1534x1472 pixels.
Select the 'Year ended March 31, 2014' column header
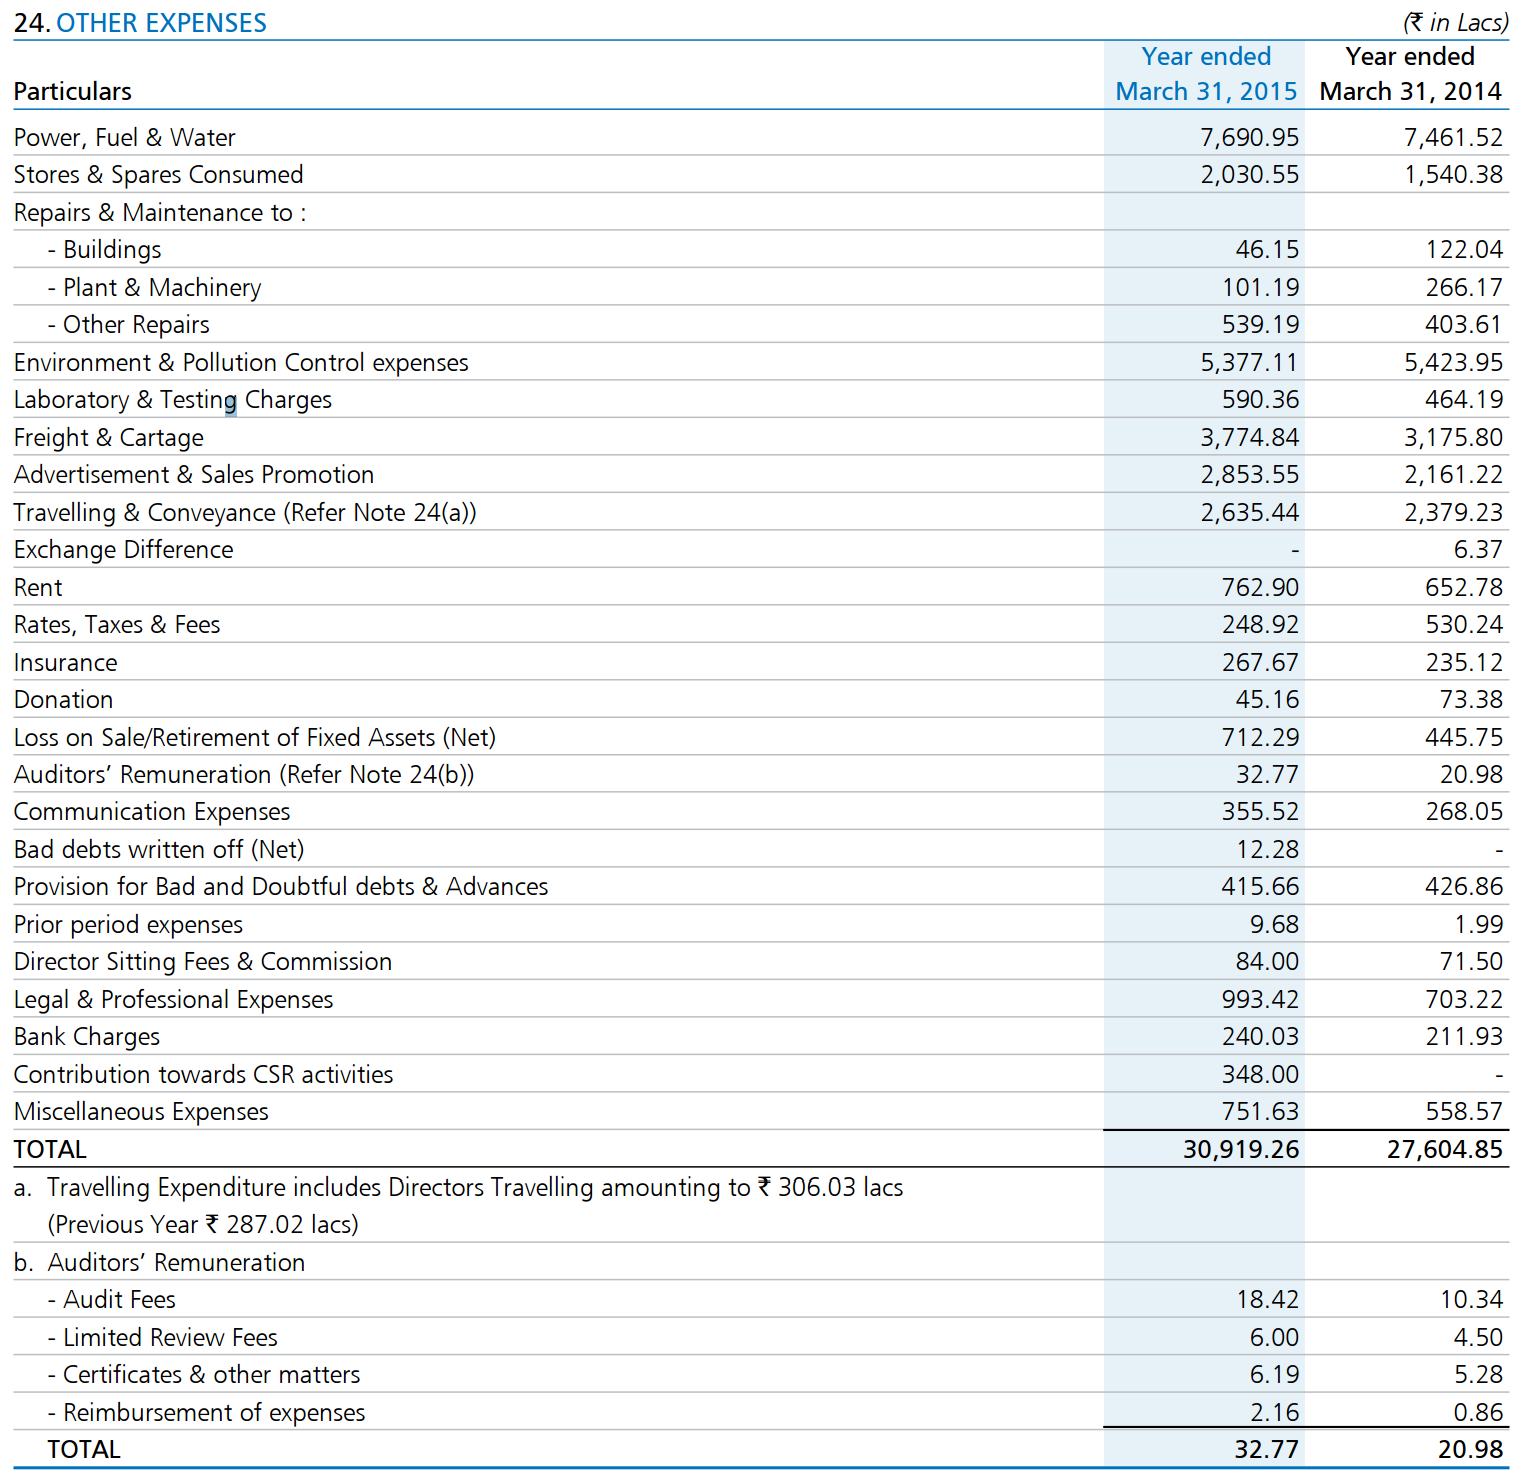[x=1410, y=74]
